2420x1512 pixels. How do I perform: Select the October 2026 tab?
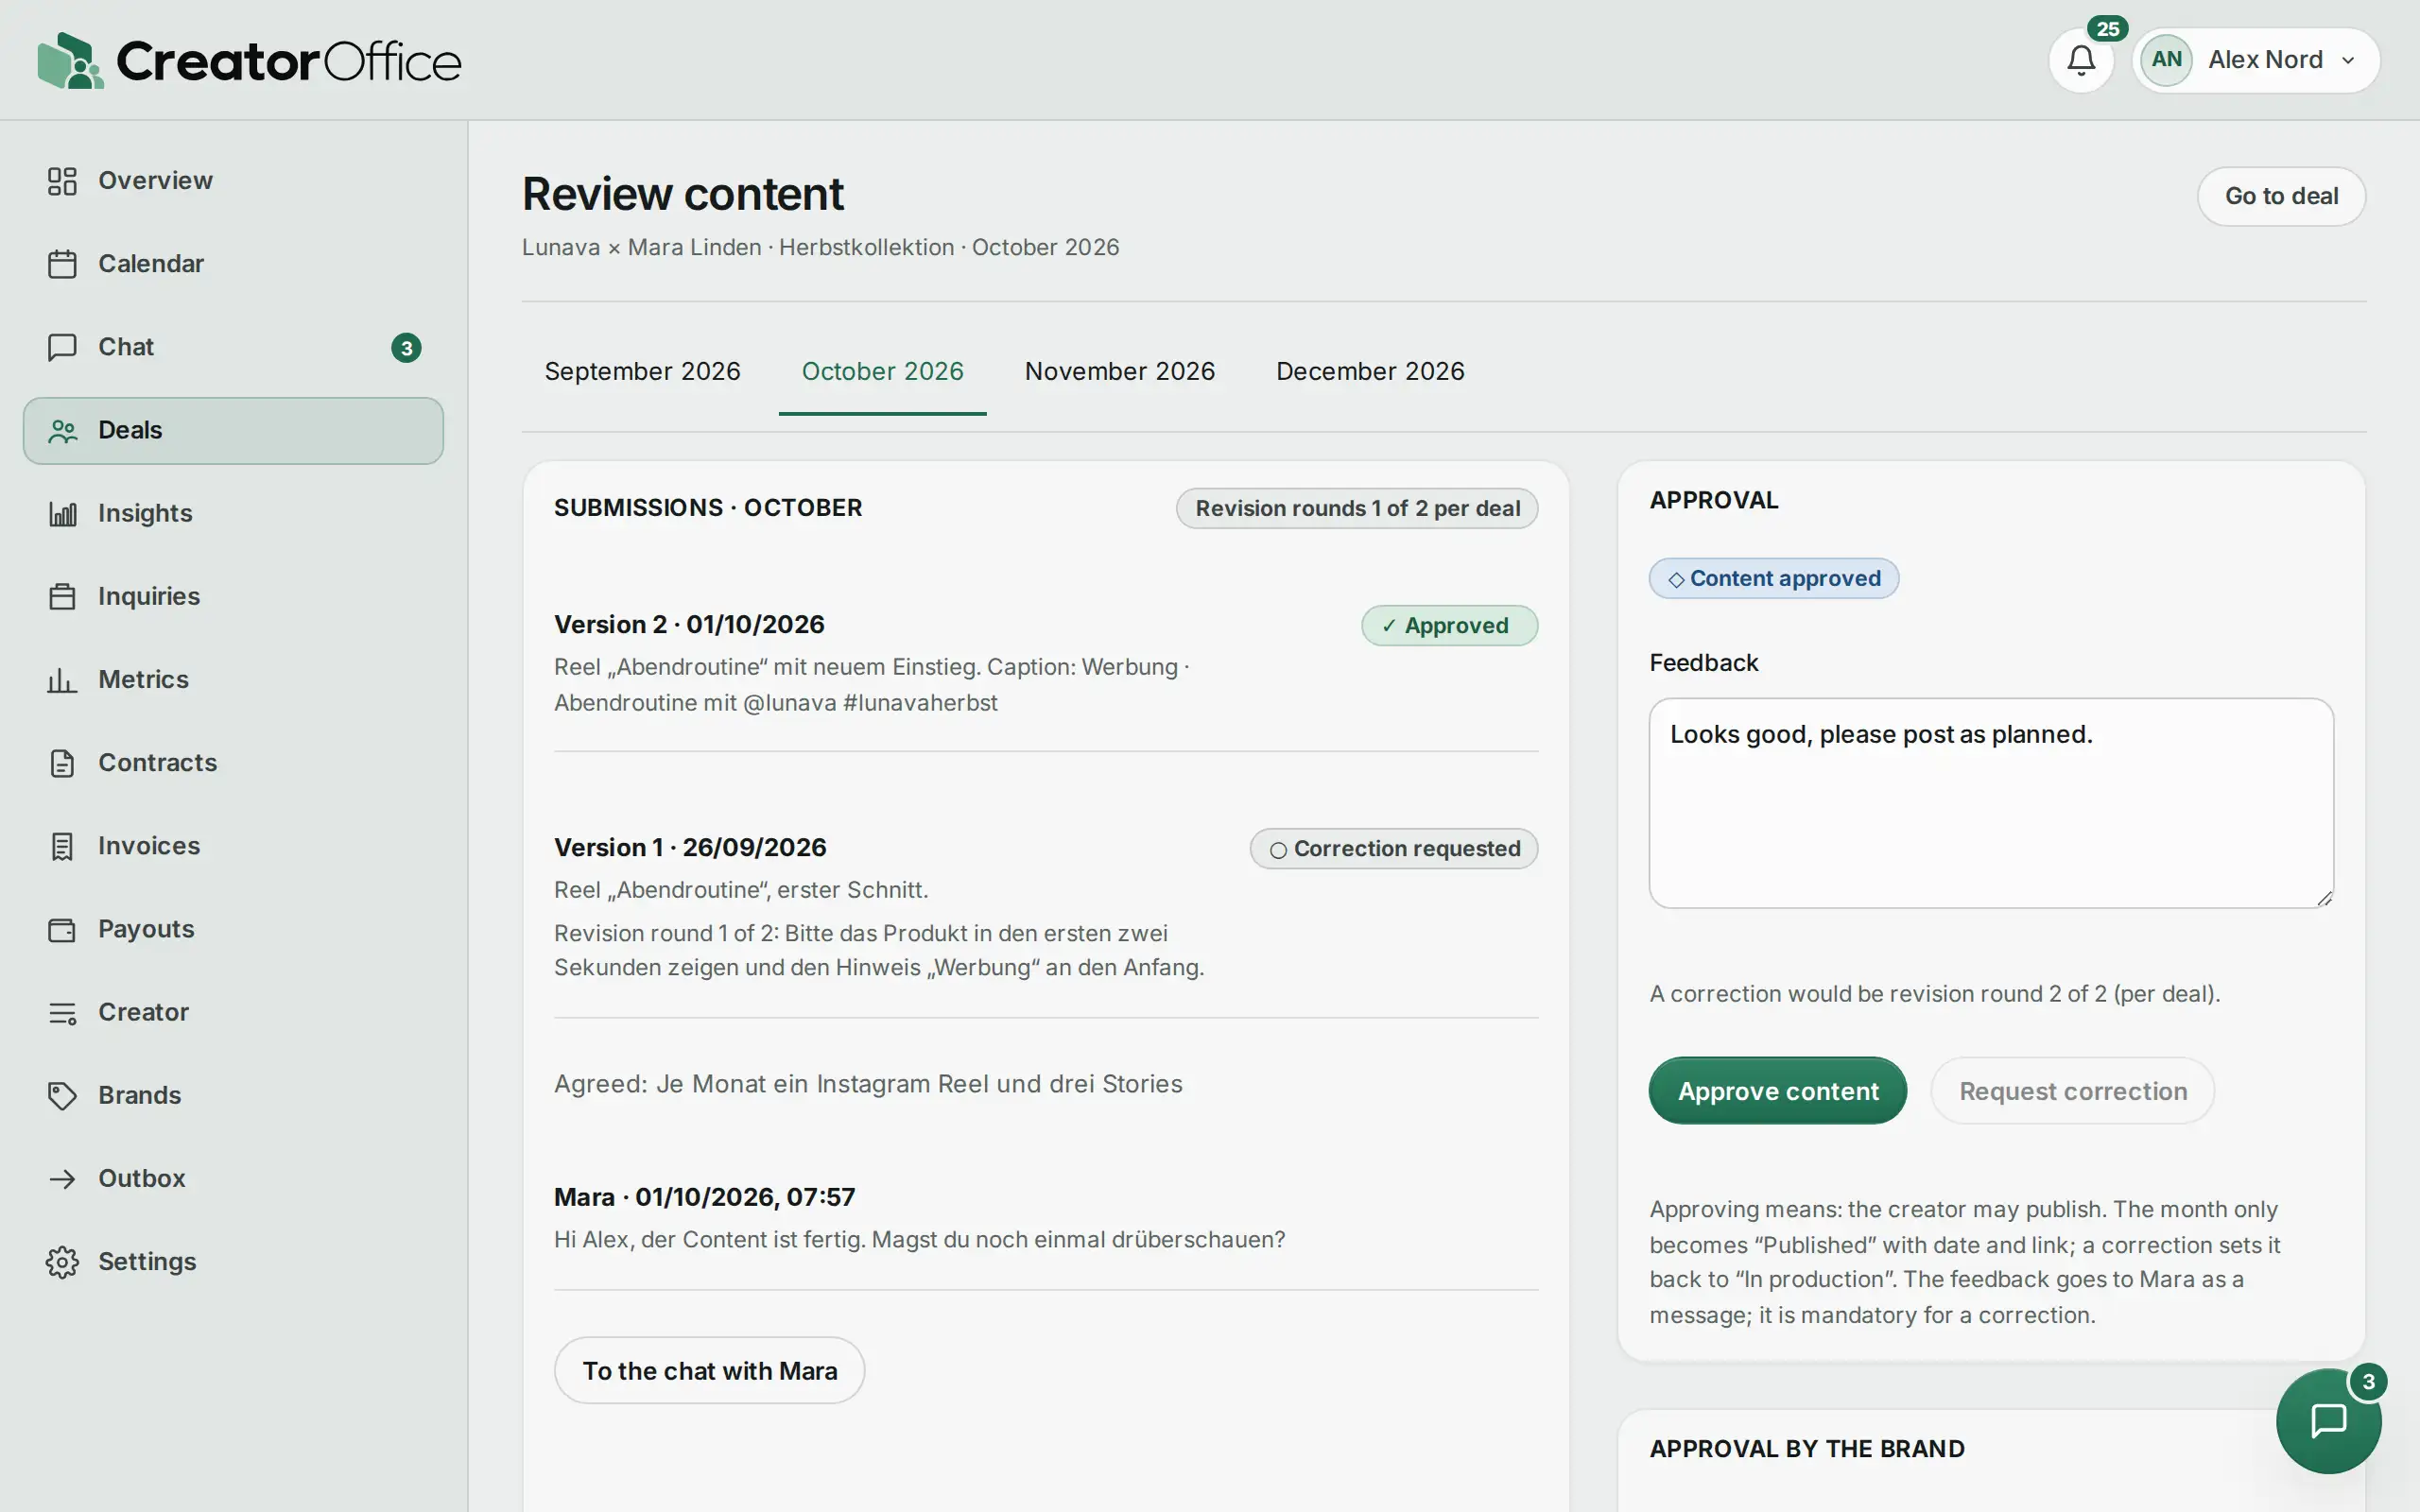point(882,371)
